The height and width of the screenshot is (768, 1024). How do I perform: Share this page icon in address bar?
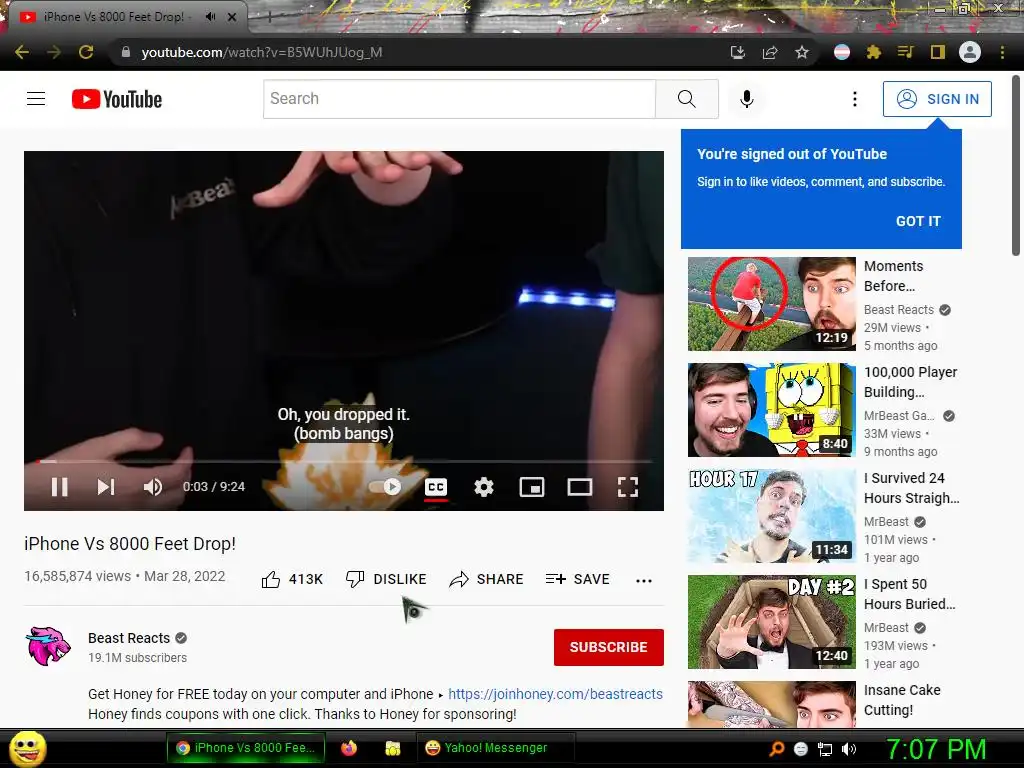point(770,52)
